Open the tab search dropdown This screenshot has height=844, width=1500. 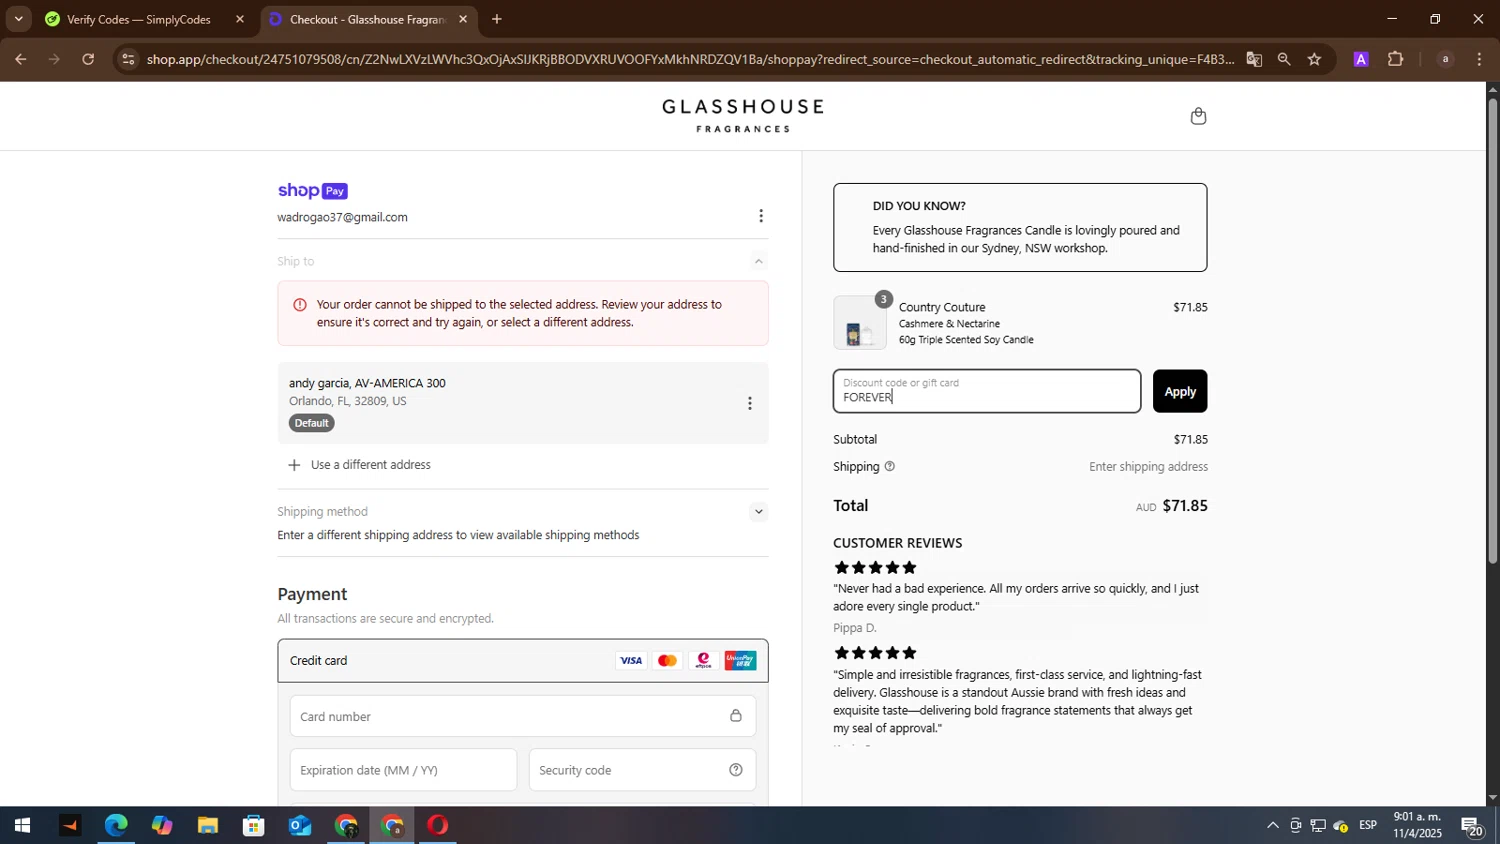[x=18, y=19]
